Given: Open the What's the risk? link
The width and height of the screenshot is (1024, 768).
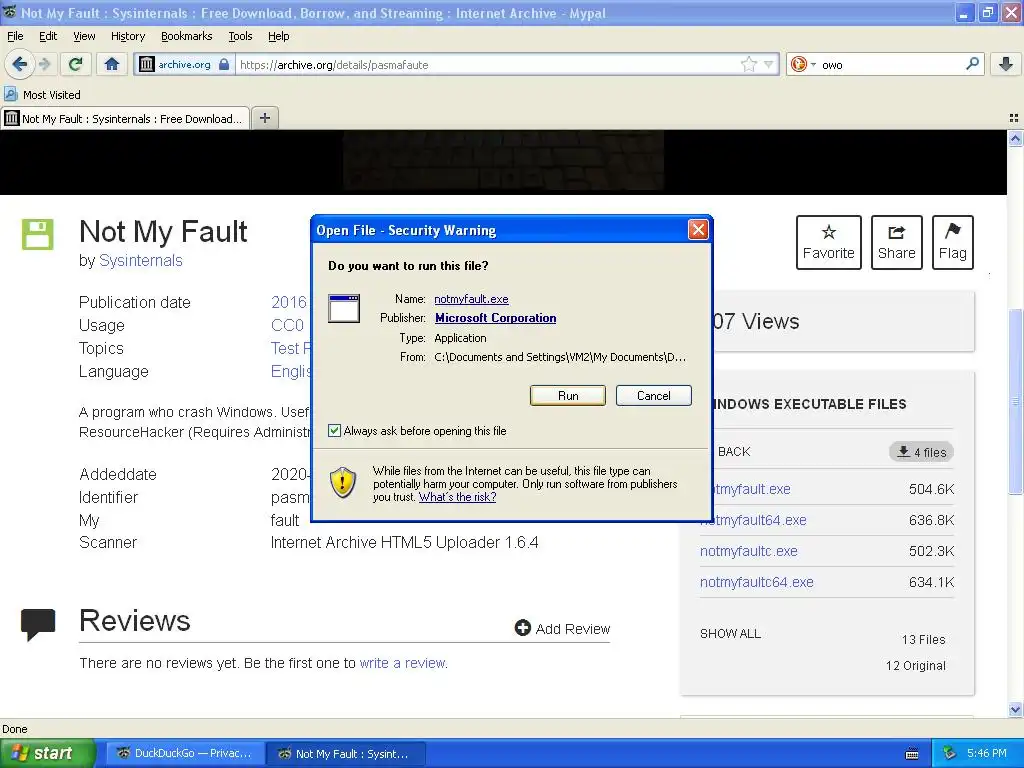Looking at the screenshot, I should point(457,497).
